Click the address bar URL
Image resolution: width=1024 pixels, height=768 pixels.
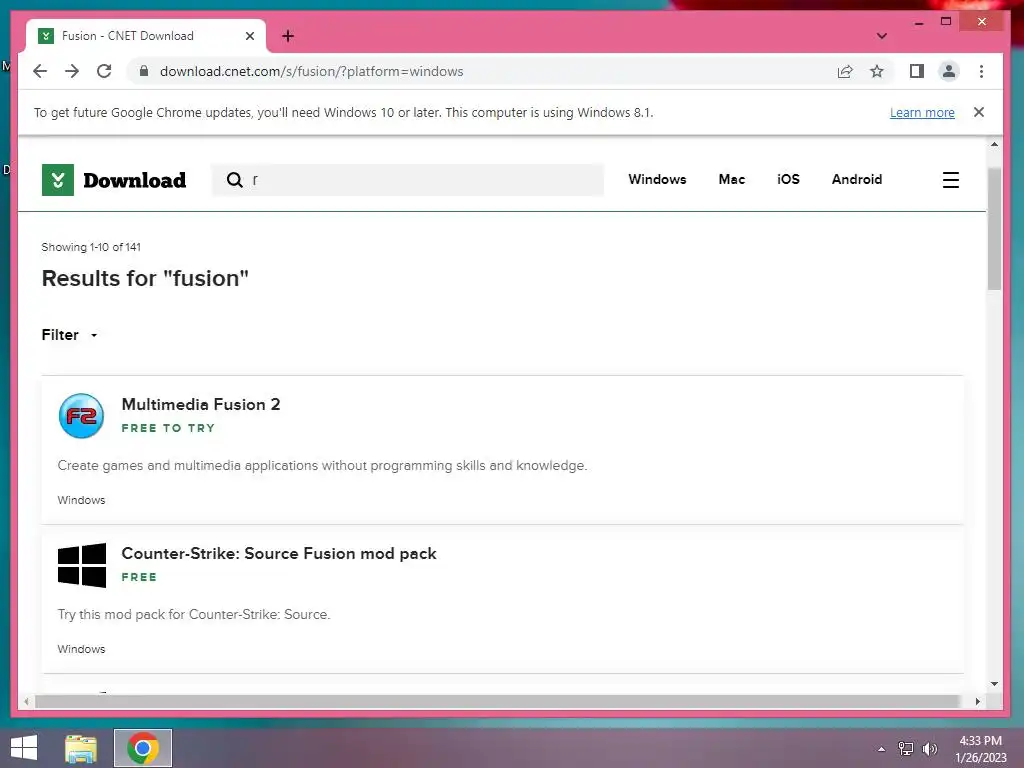(x=312, y=71)
